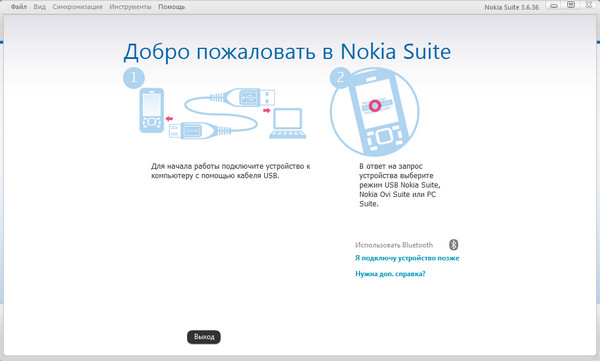Close the Nokia Suite window

point(589,5)
